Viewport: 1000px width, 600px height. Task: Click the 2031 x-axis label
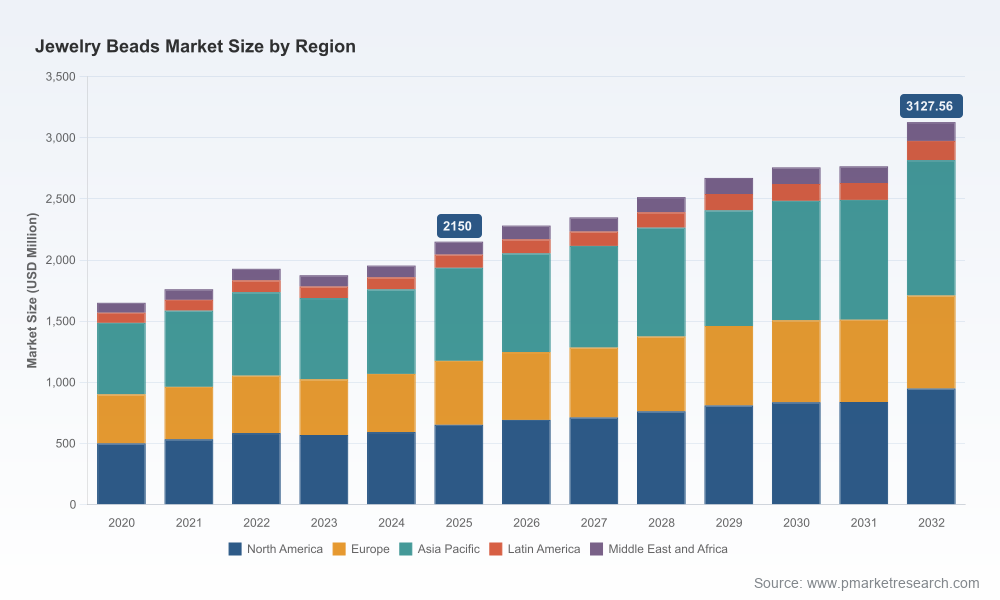[x=864, y=523]
